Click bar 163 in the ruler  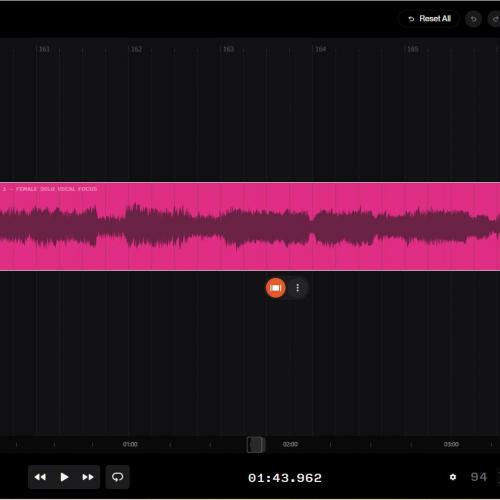[x=229, y=49]
